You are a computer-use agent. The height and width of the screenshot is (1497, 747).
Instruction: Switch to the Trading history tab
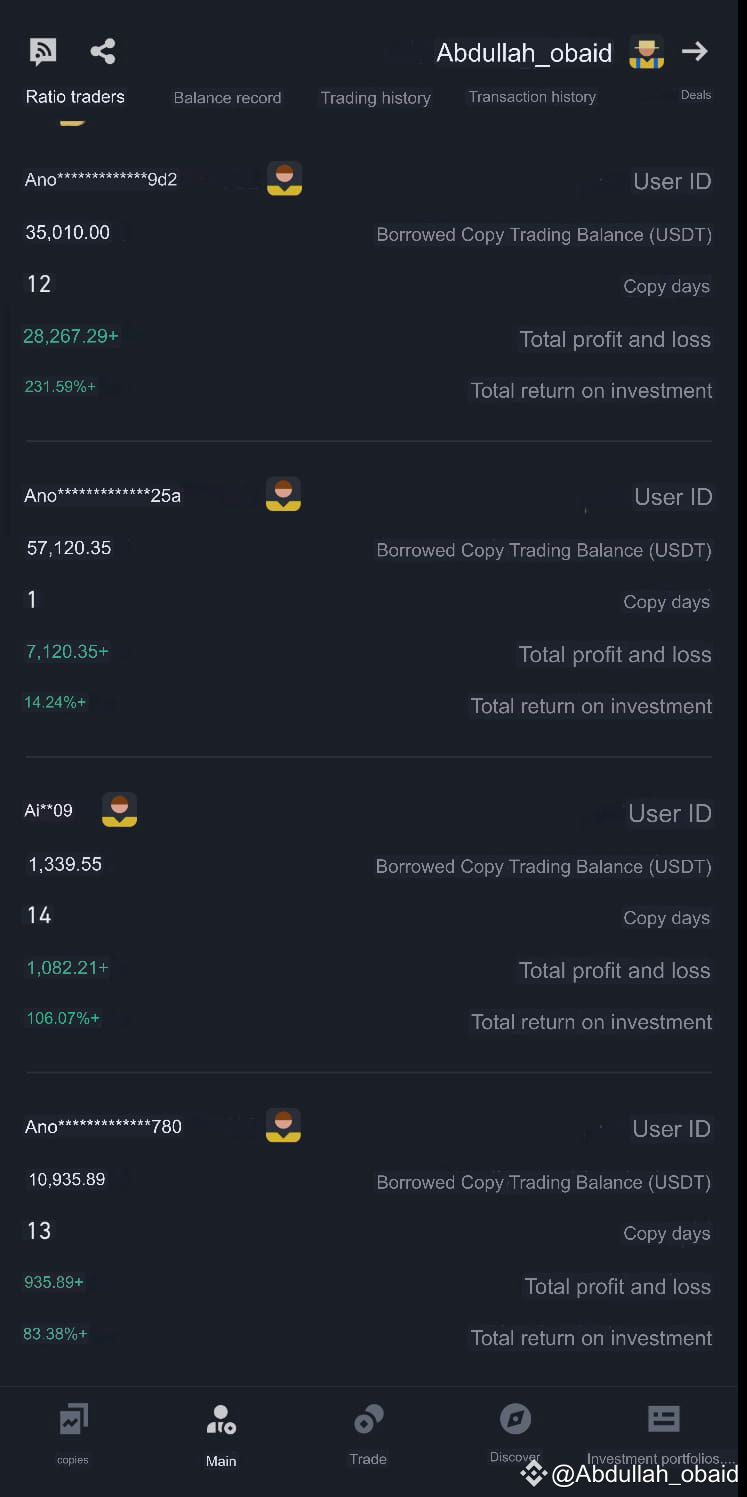376,98
